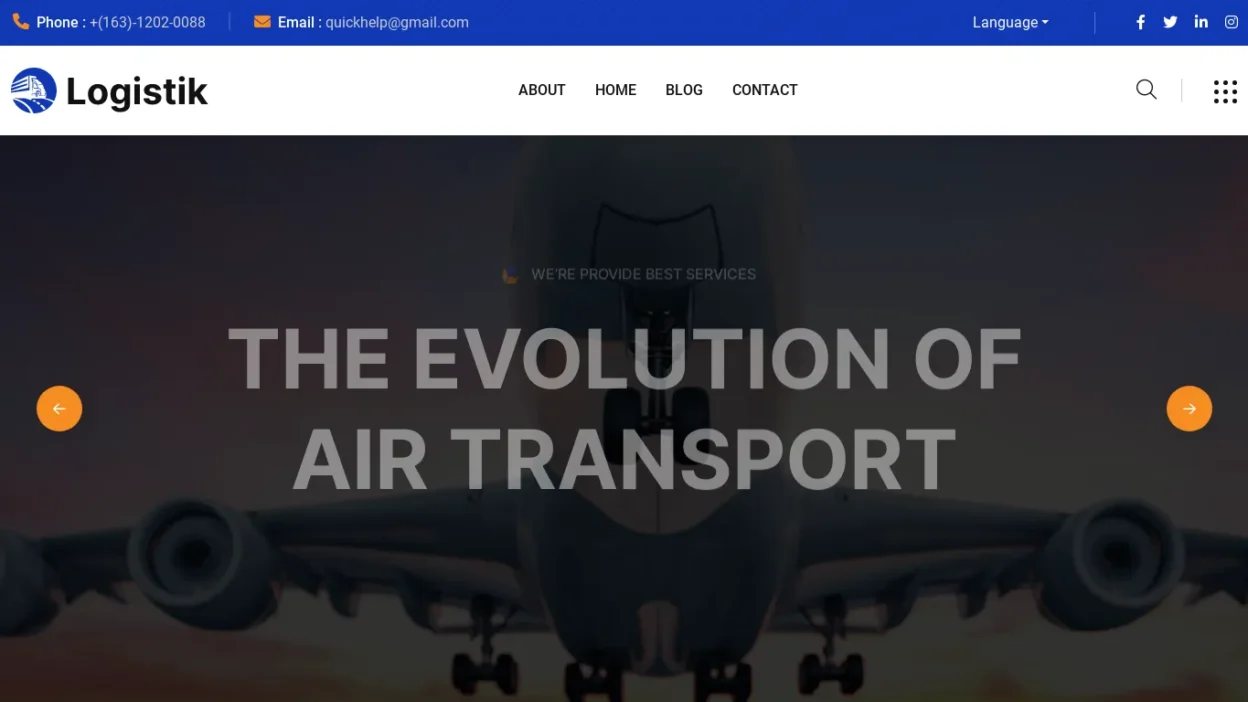The height and width of the screenshot is (702, 1248).
Task: Click the phone number +(163)-1202-0088
Action: point(147,22)
